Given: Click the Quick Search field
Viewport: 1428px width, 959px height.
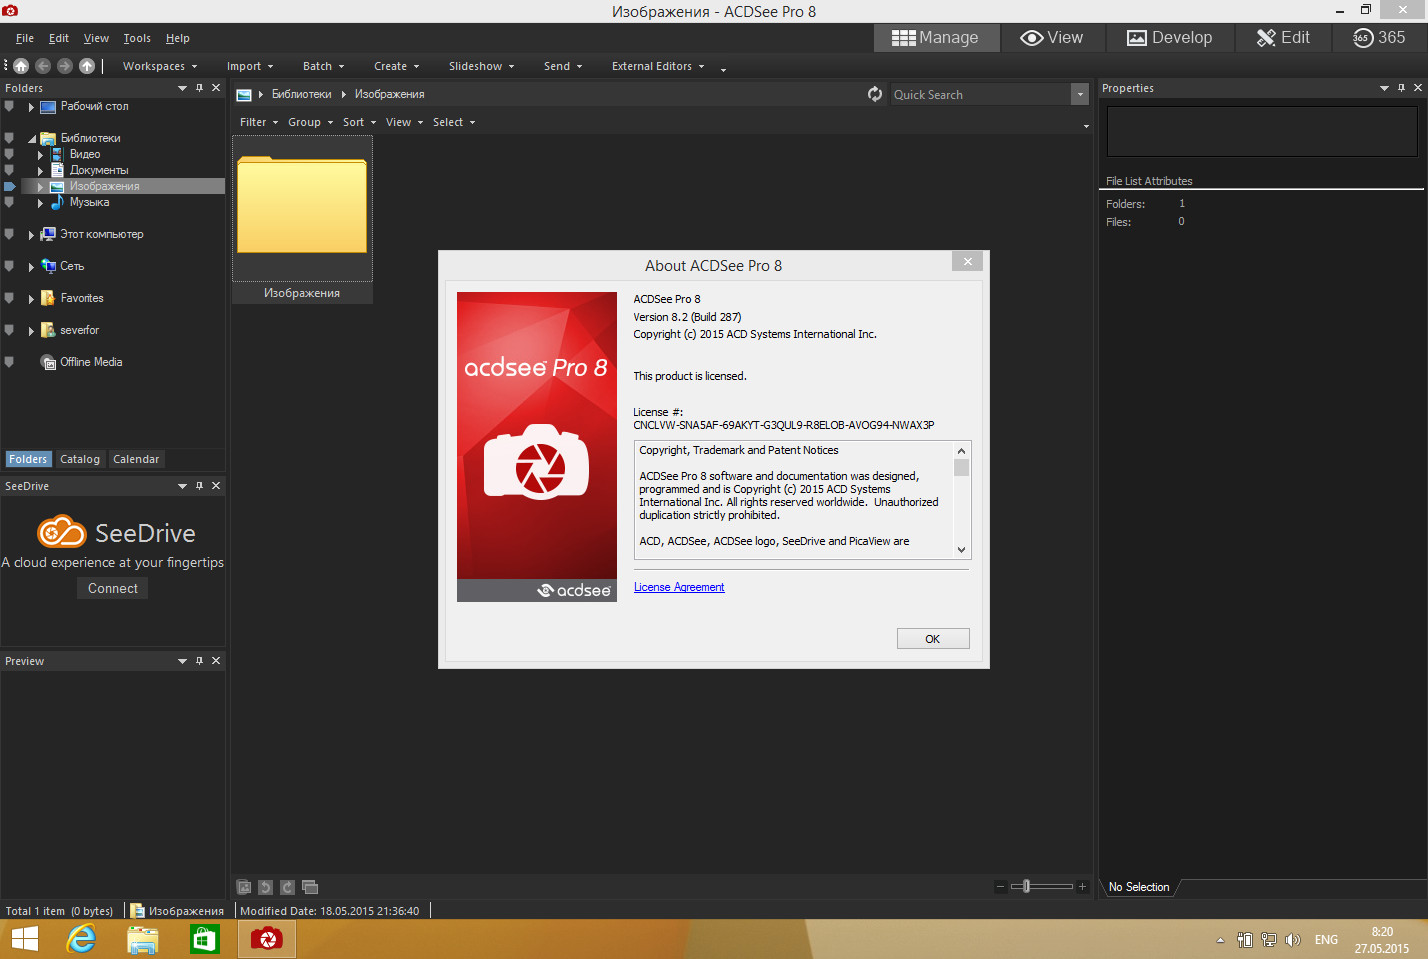Looking at the screenshot, I should click(980, 94).
